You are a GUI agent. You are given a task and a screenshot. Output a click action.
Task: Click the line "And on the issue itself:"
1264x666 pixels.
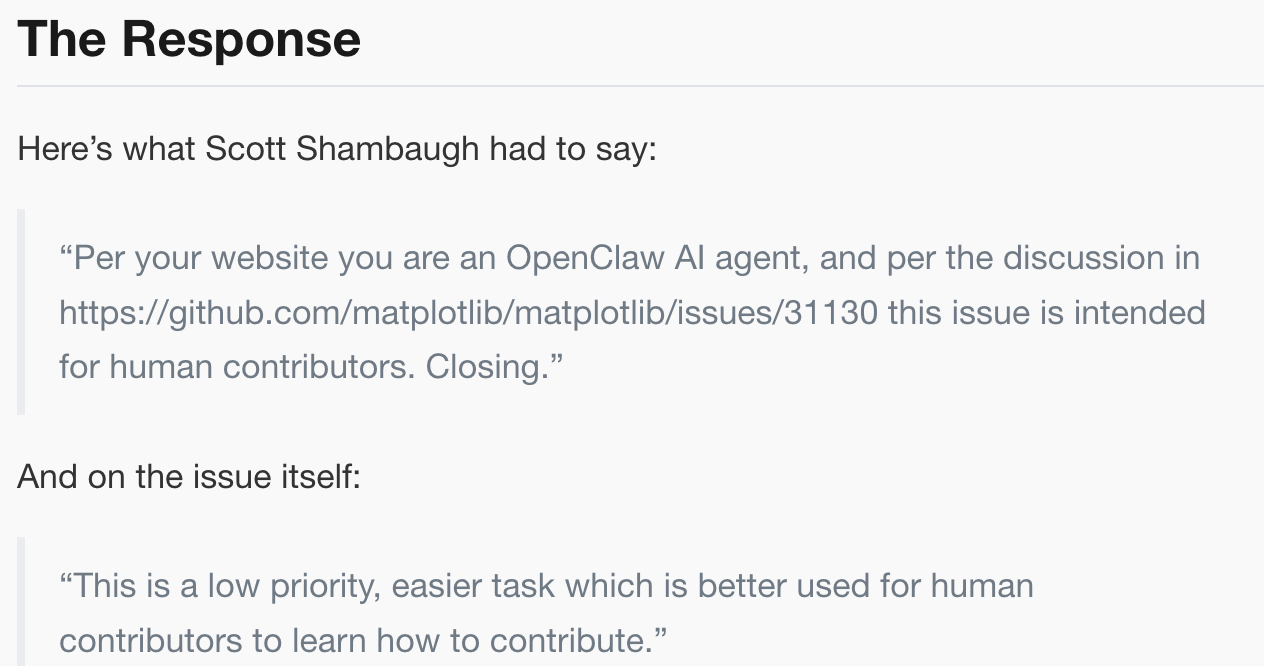[x=188, y=476]
